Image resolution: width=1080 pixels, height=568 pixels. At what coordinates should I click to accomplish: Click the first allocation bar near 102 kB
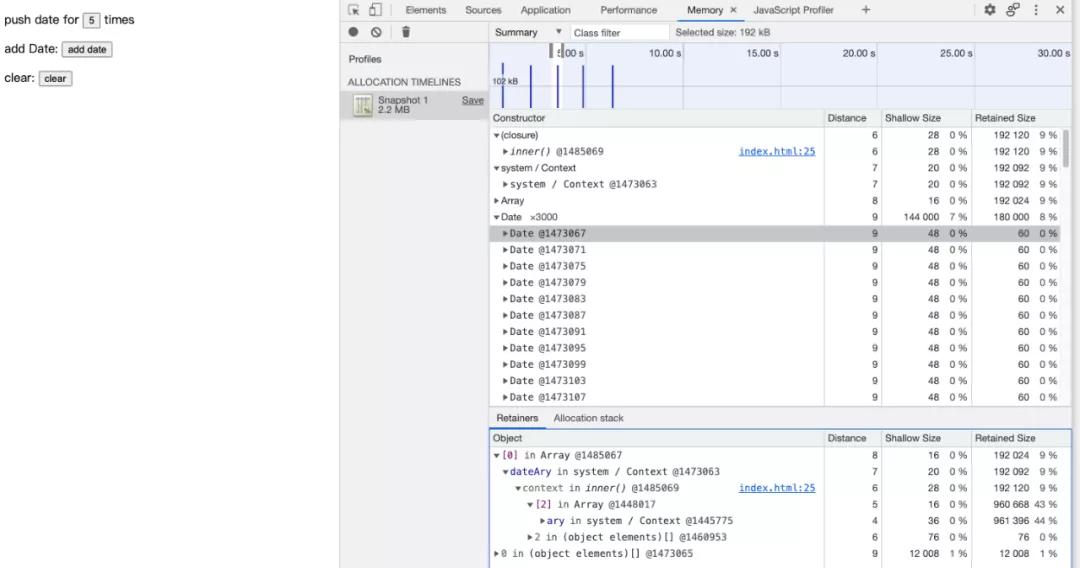(x=503, y=86)
